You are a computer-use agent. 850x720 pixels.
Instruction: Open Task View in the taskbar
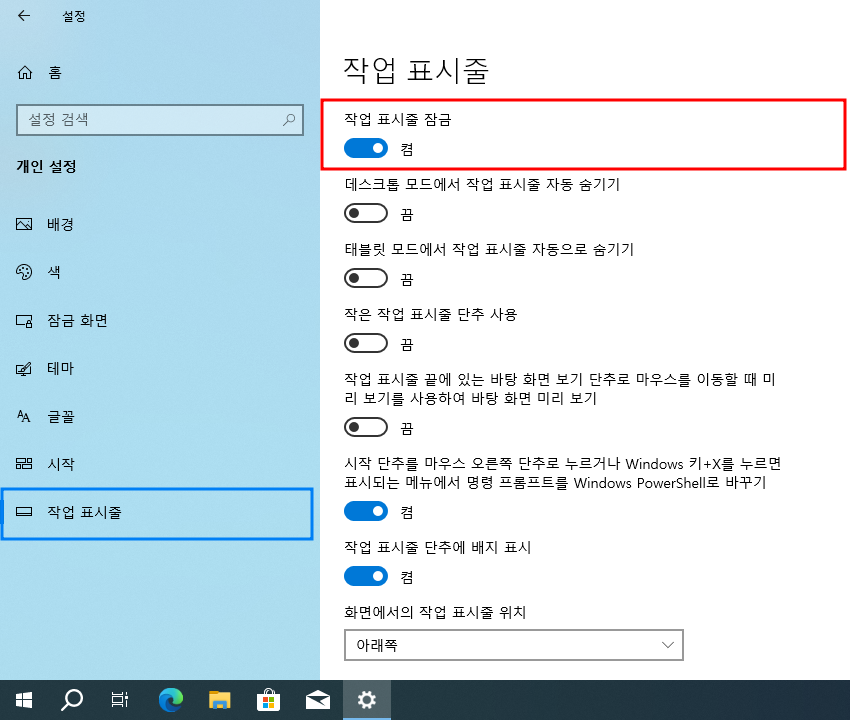point(120,700)
